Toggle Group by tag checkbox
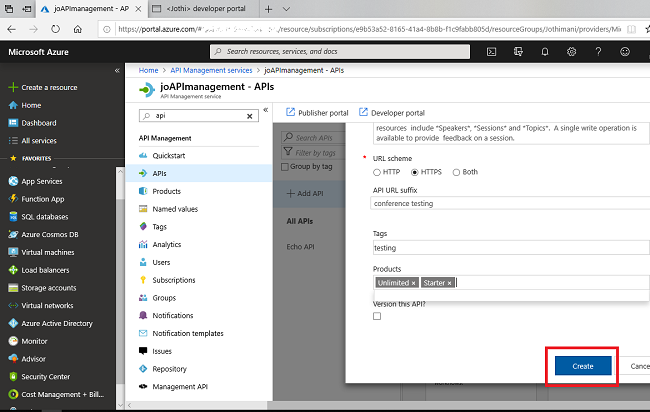The image size is (650, 412). coord(285,167)
